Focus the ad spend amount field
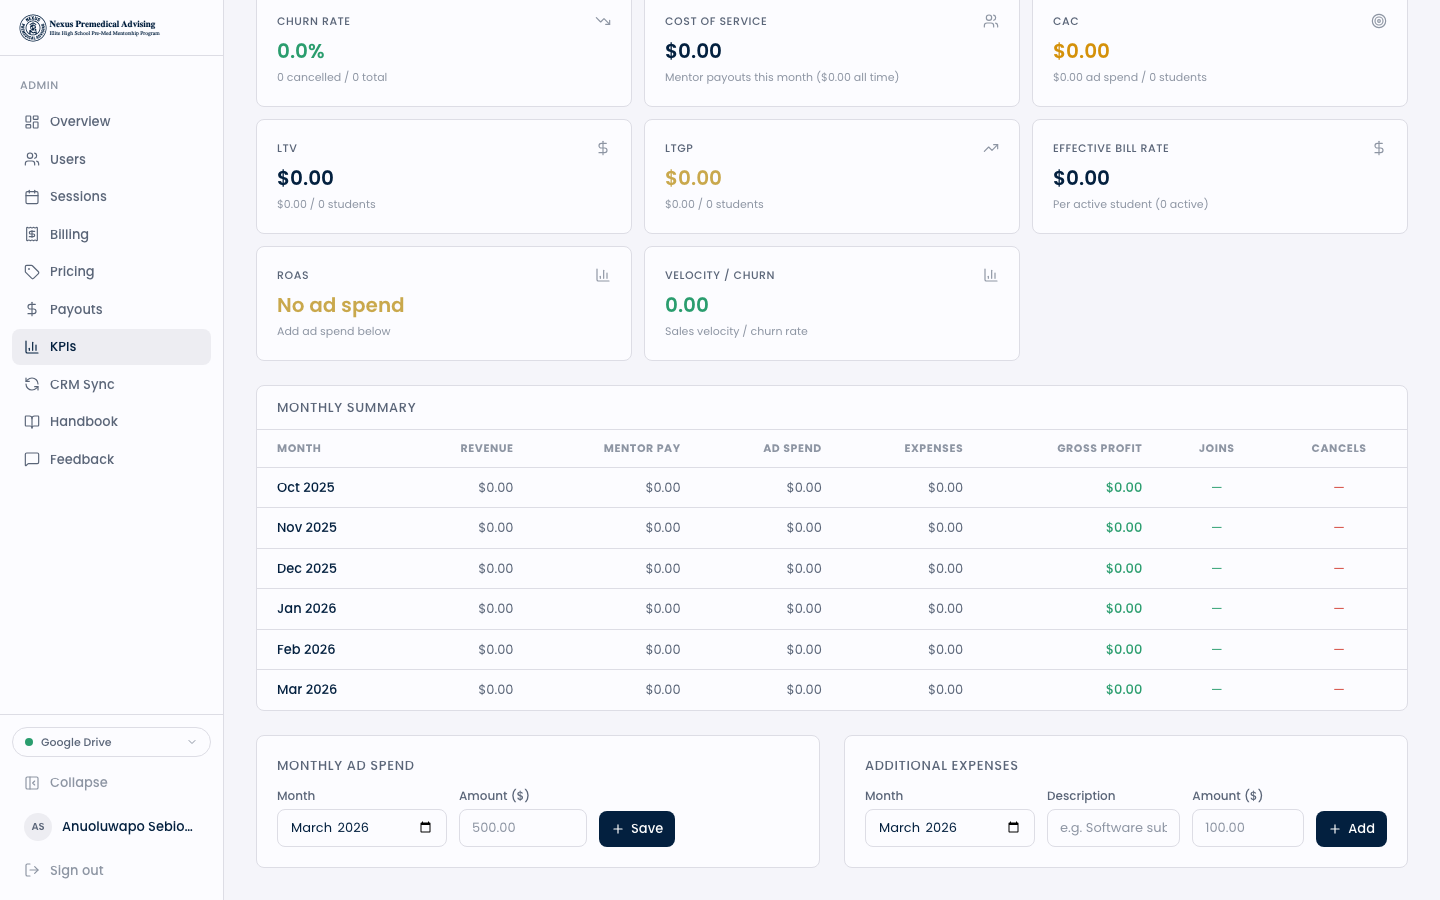 coord(522,828)
